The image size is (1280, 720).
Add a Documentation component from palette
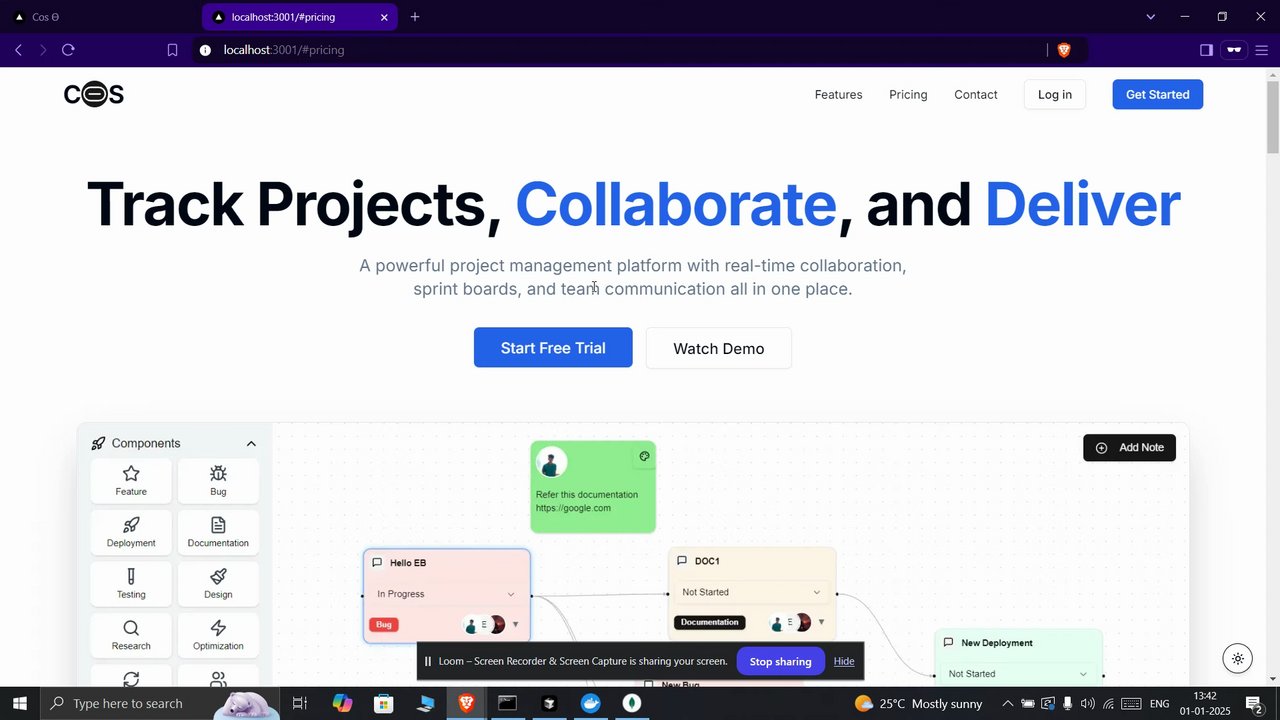click(x=218, y=531)
